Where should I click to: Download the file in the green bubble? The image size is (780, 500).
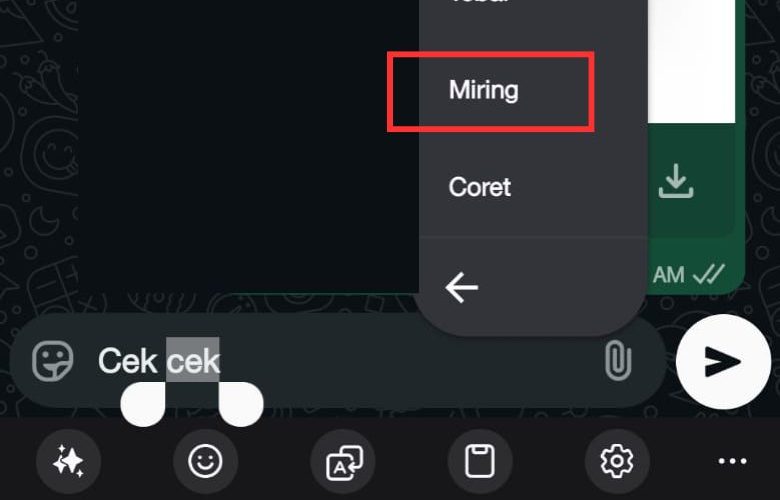(676, 181)
